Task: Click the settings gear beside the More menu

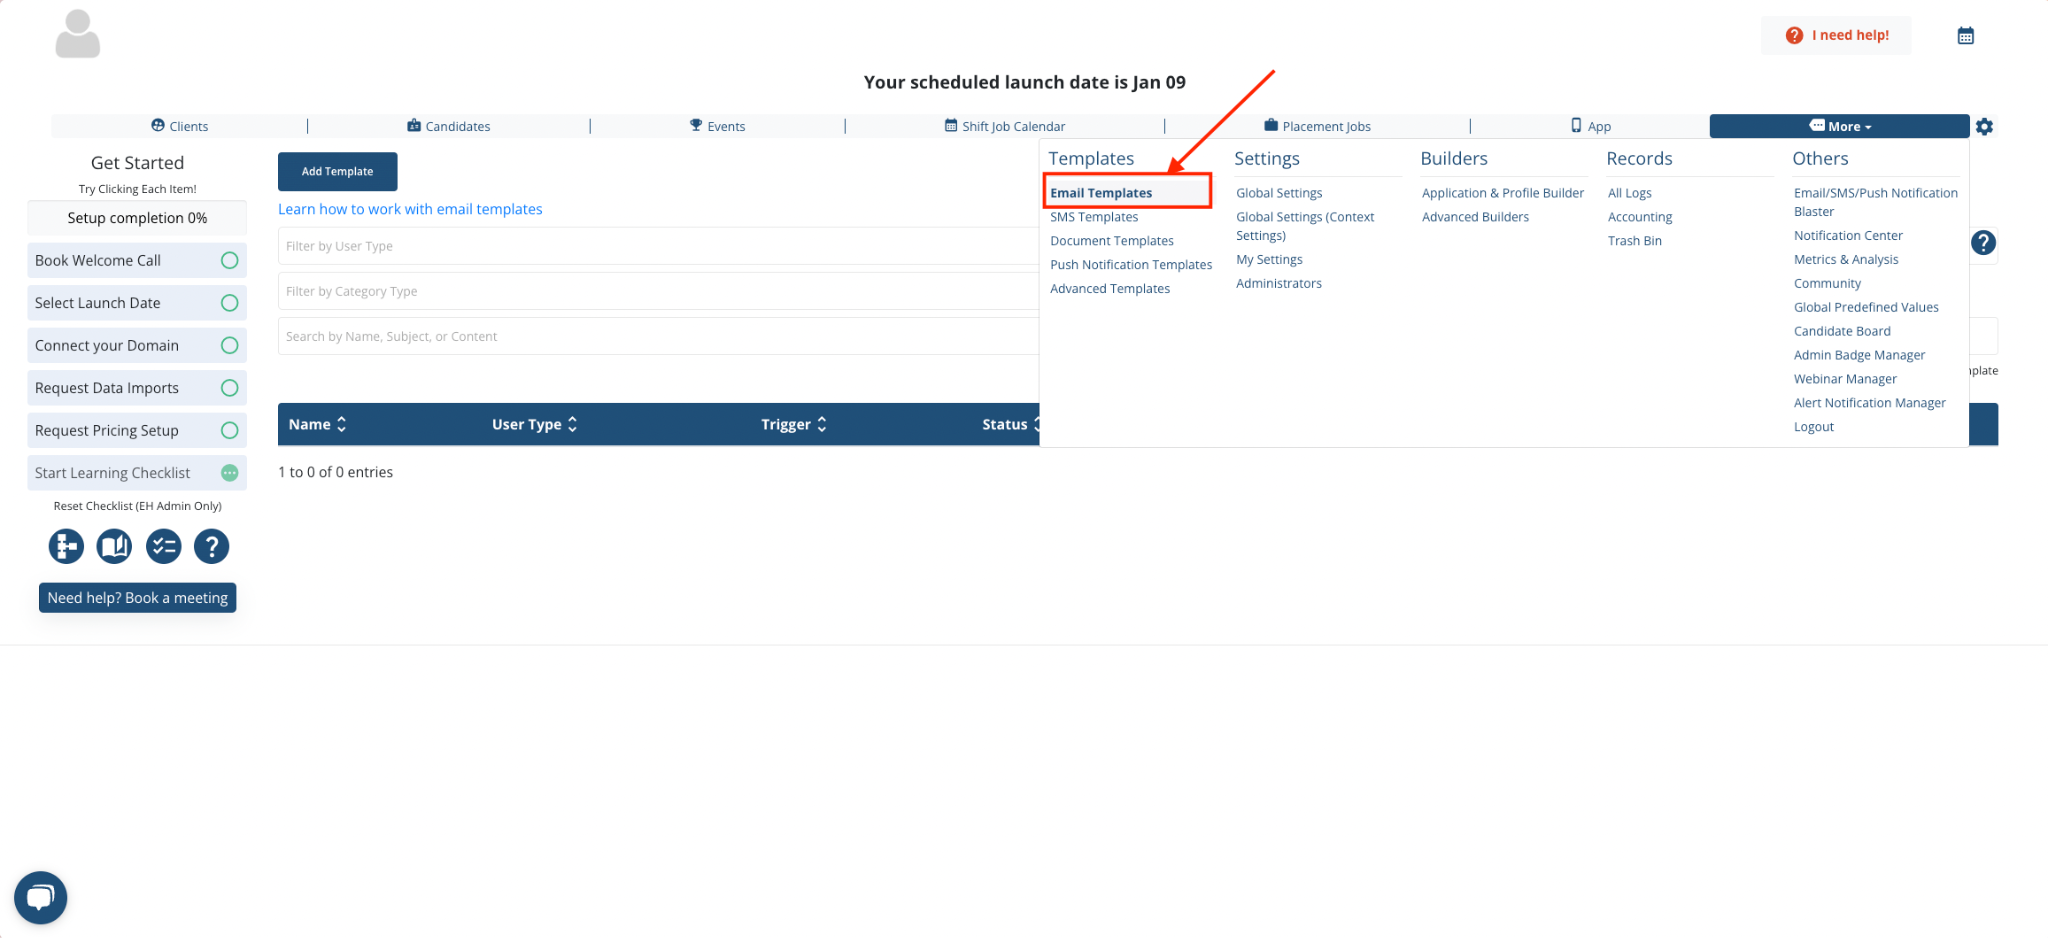Action: coord(1985,126)
